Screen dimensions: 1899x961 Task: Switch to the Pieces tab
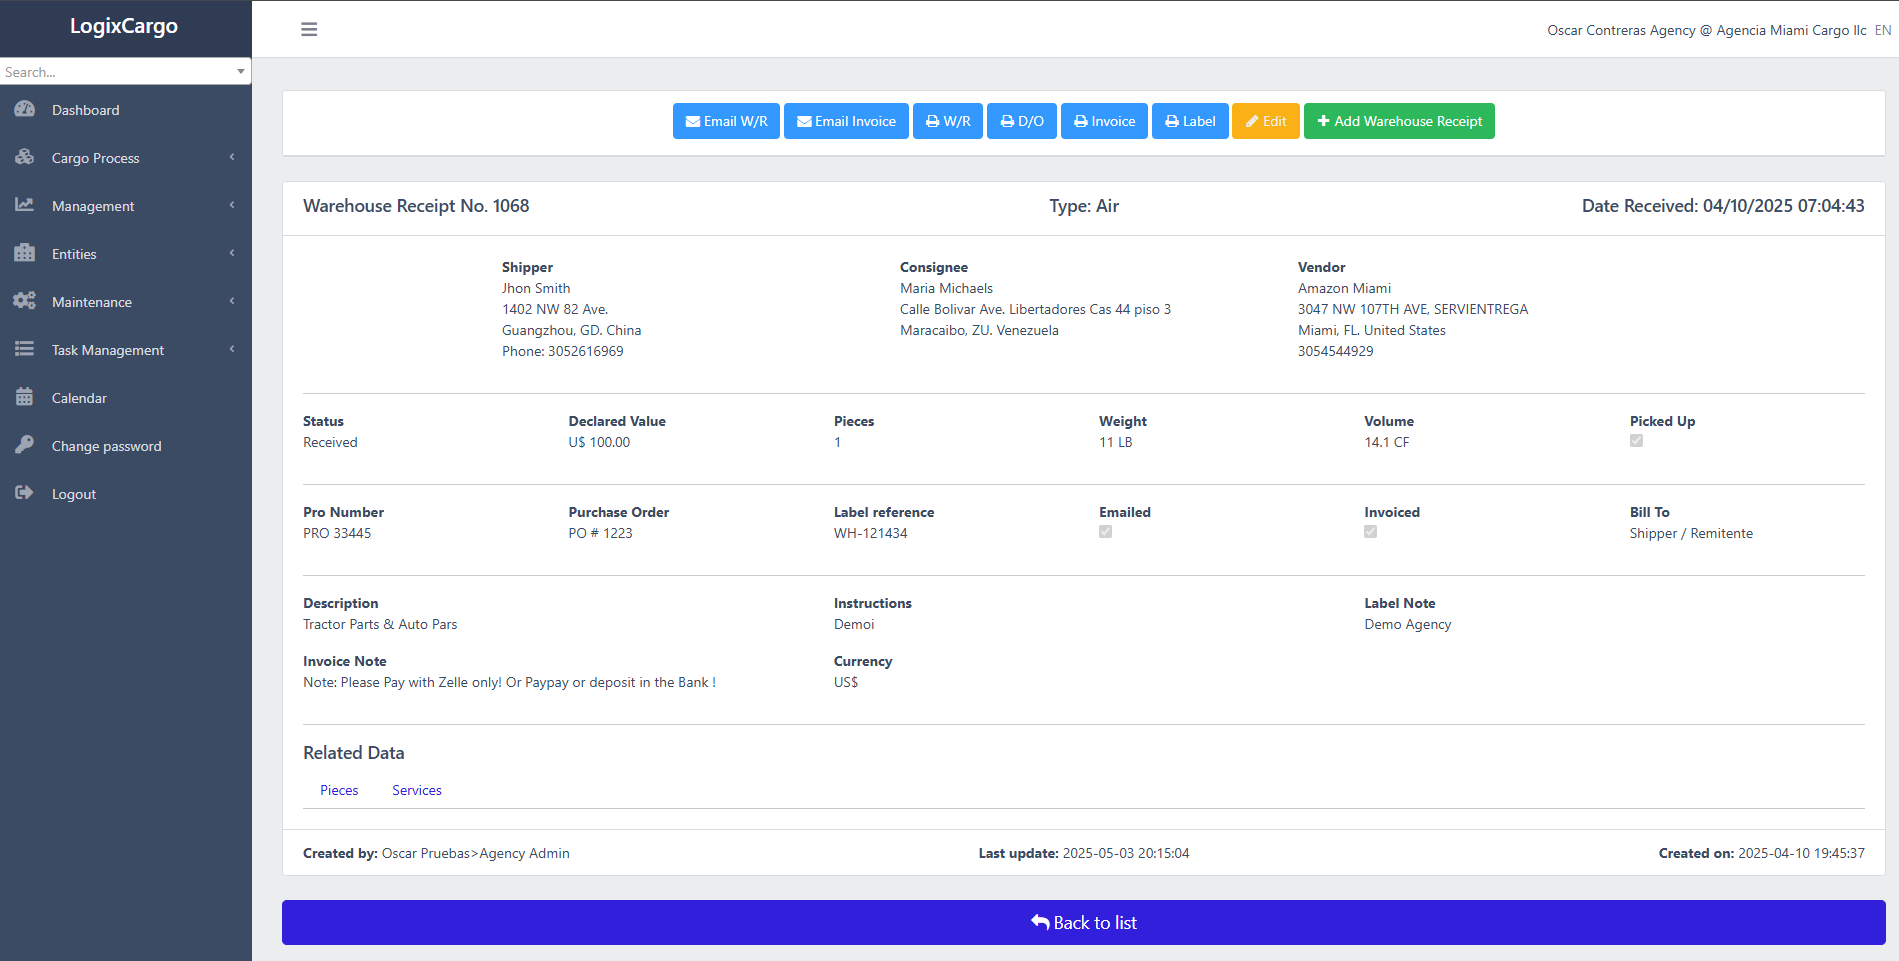coord(339,790)
